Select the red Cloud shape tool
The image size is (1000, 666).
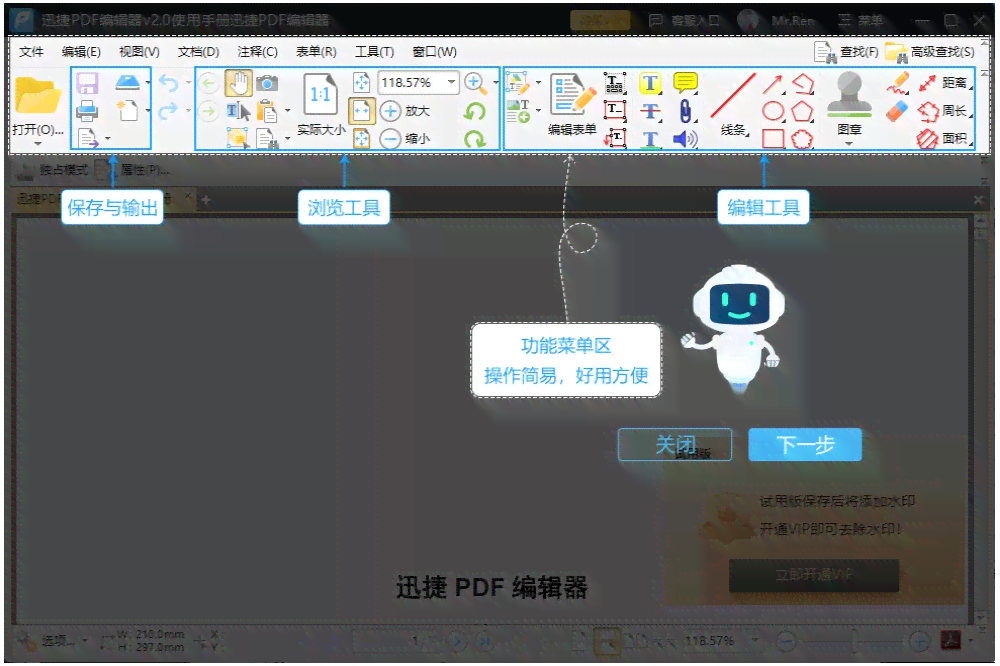coord(802,138)
